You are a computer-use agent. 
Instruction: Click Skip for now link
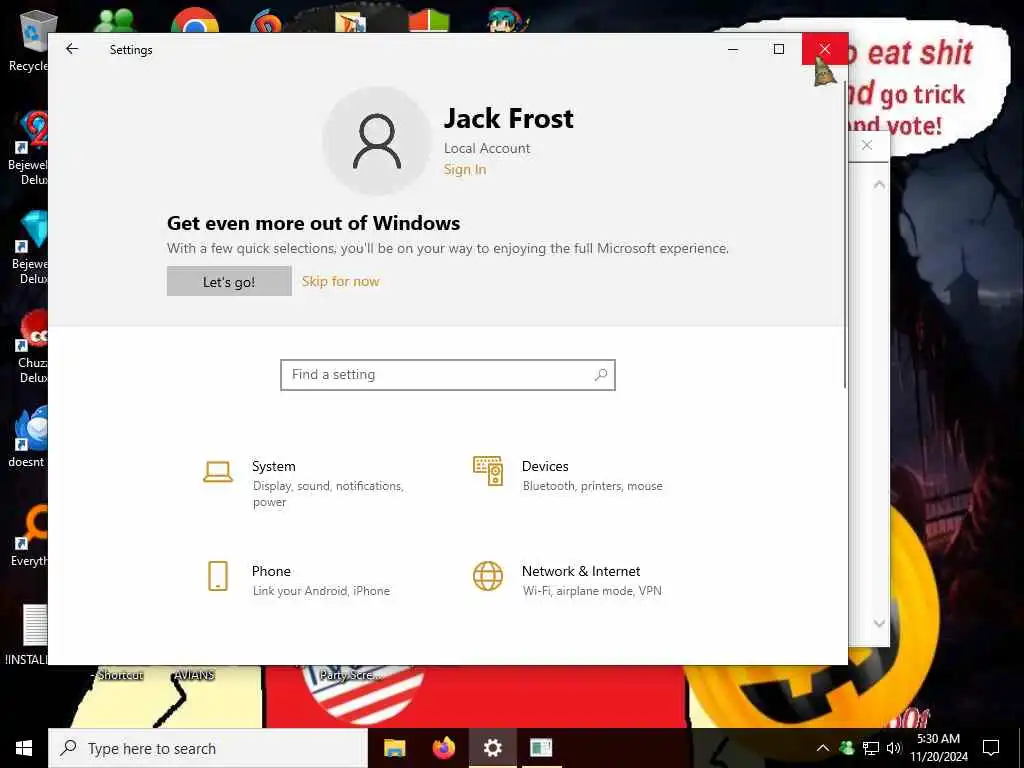tap(340, 281)
